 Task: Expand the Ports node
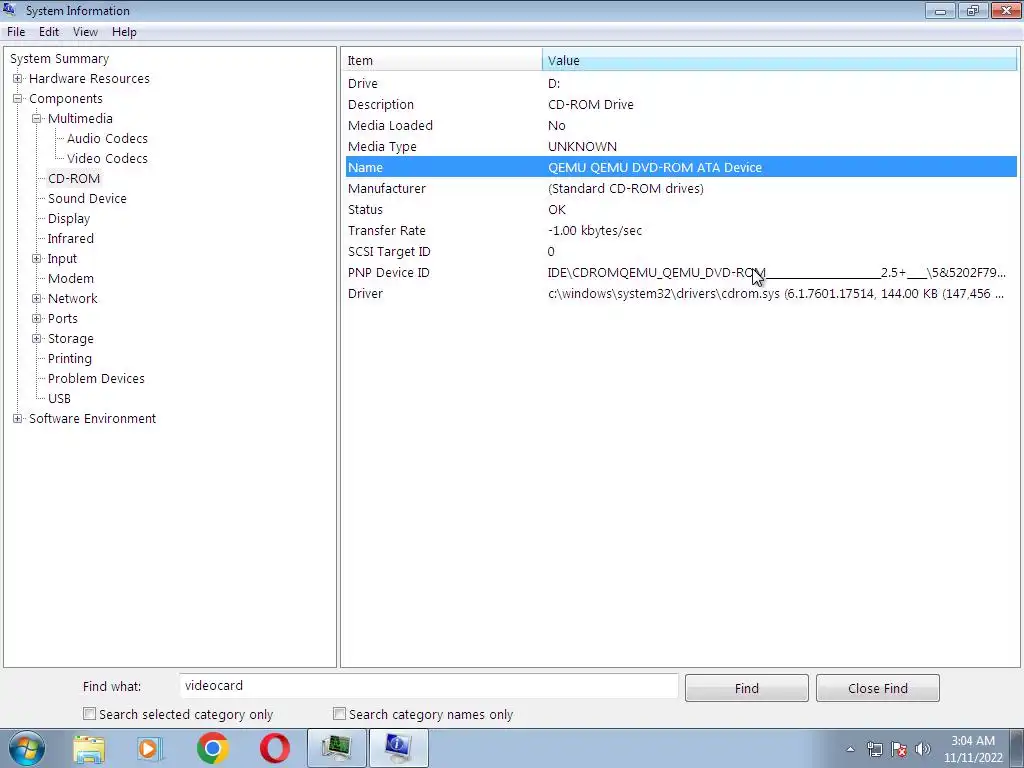tap(37, 319)
